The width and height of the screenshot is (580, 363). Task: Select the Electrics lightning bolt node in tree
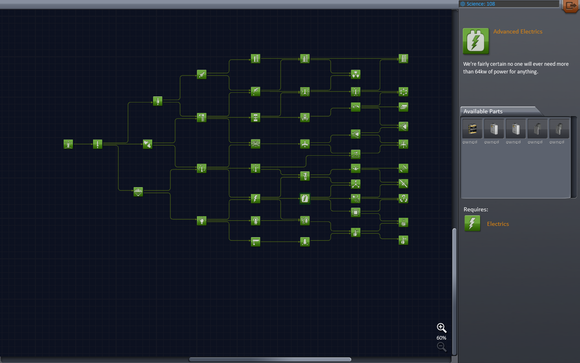(x=255, y=198)
